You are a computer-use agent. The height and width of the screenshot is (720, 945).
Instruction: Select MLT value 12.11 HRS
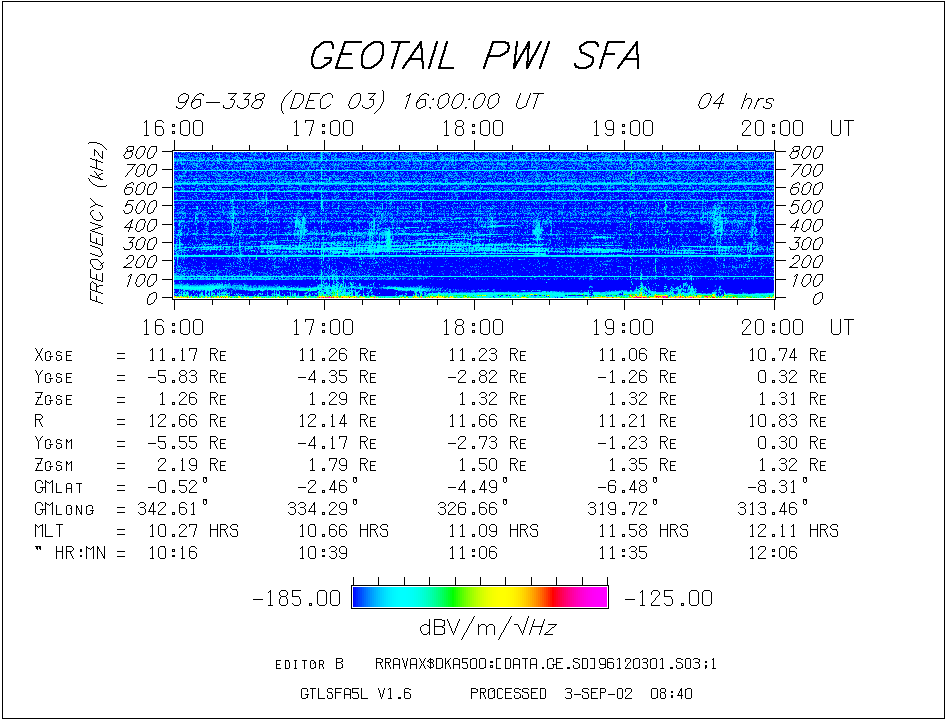[793, 531]
